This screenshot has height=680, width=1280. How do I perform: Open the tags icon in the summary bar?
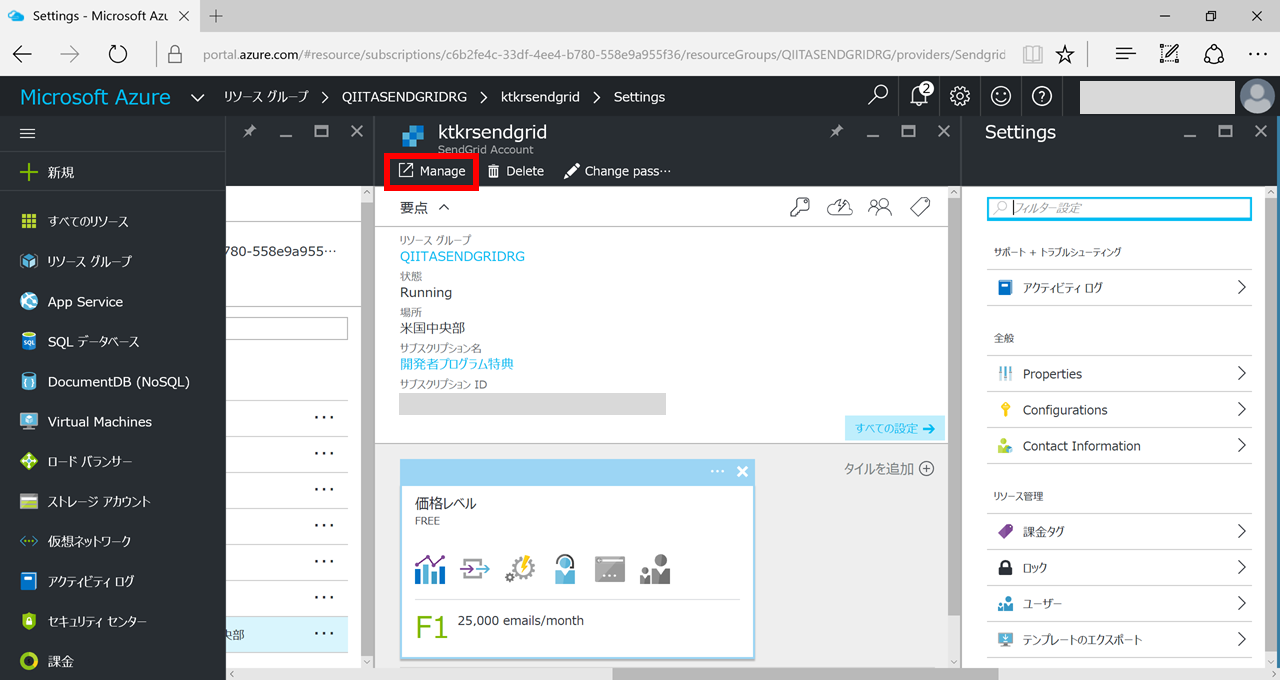pyautogui.click(x=920, y=207)
